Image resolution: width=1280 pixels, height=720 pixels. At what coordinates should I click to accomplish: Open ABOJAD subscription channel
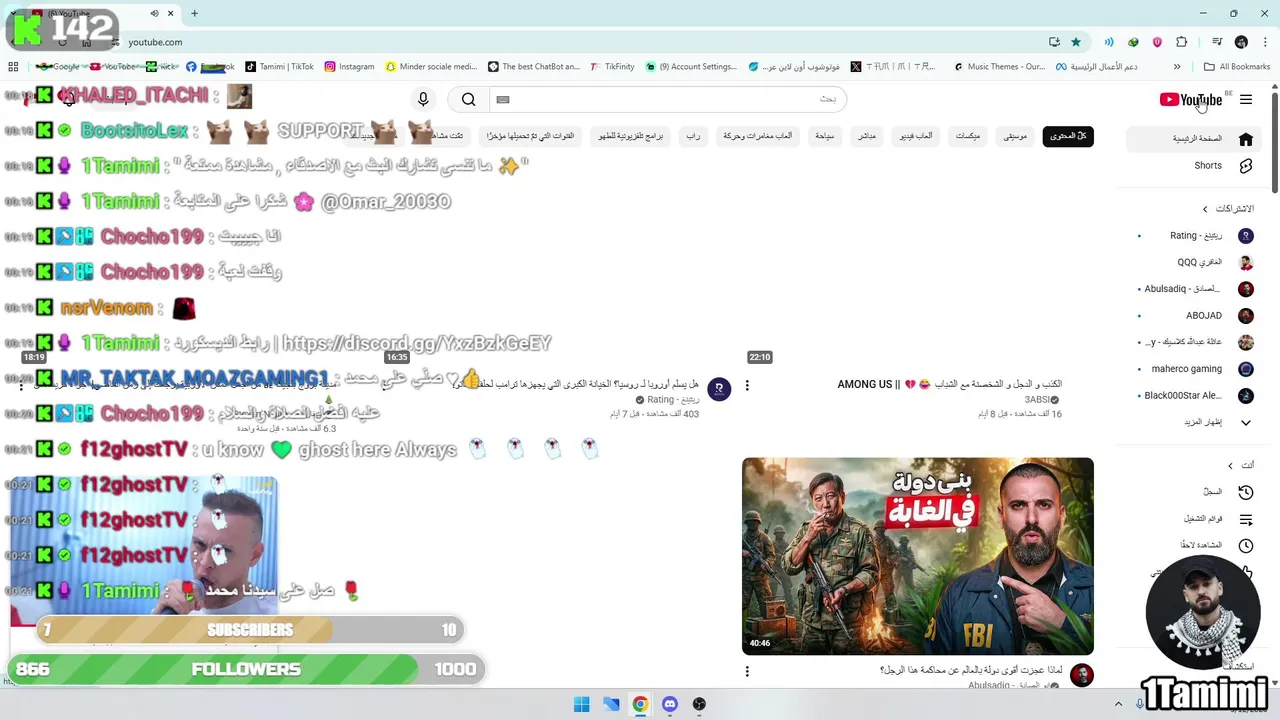point(1196,316)
